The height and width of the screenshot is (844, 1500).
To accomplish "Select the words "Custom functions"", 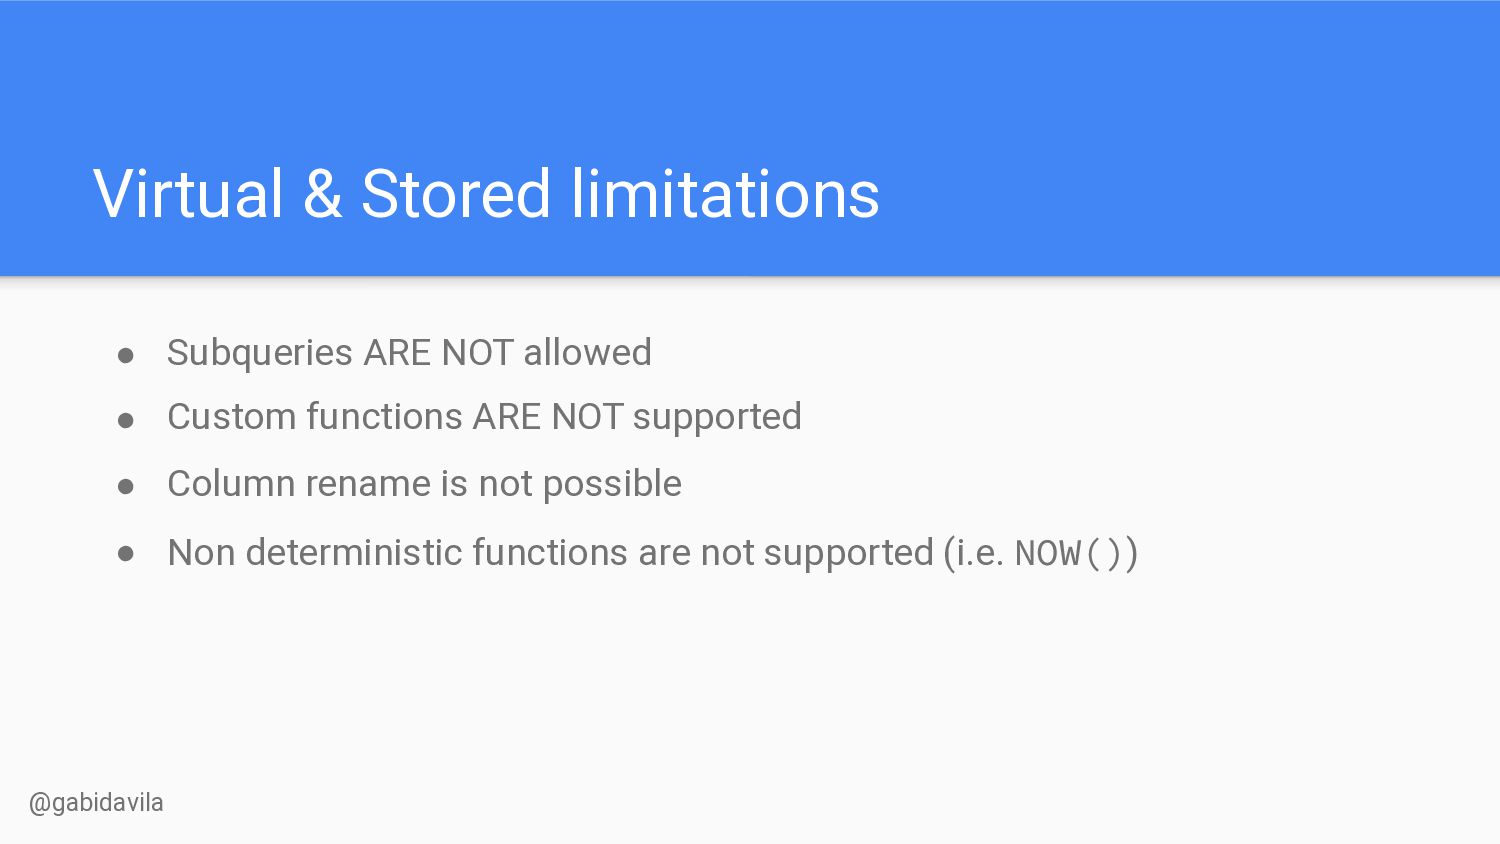I will click(315, 417).
